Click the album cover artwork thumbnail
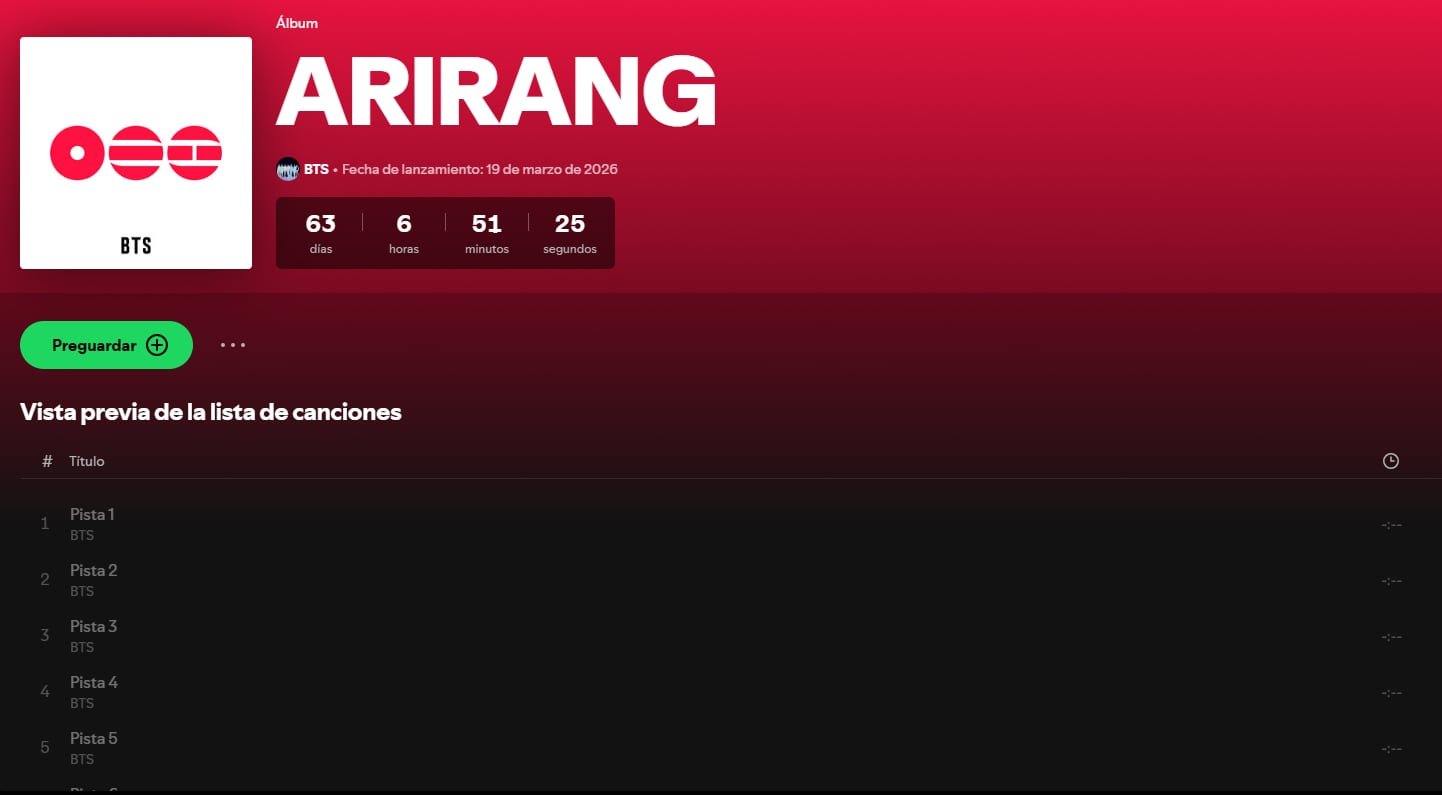Screen dimensions: 1442x795 135,152
